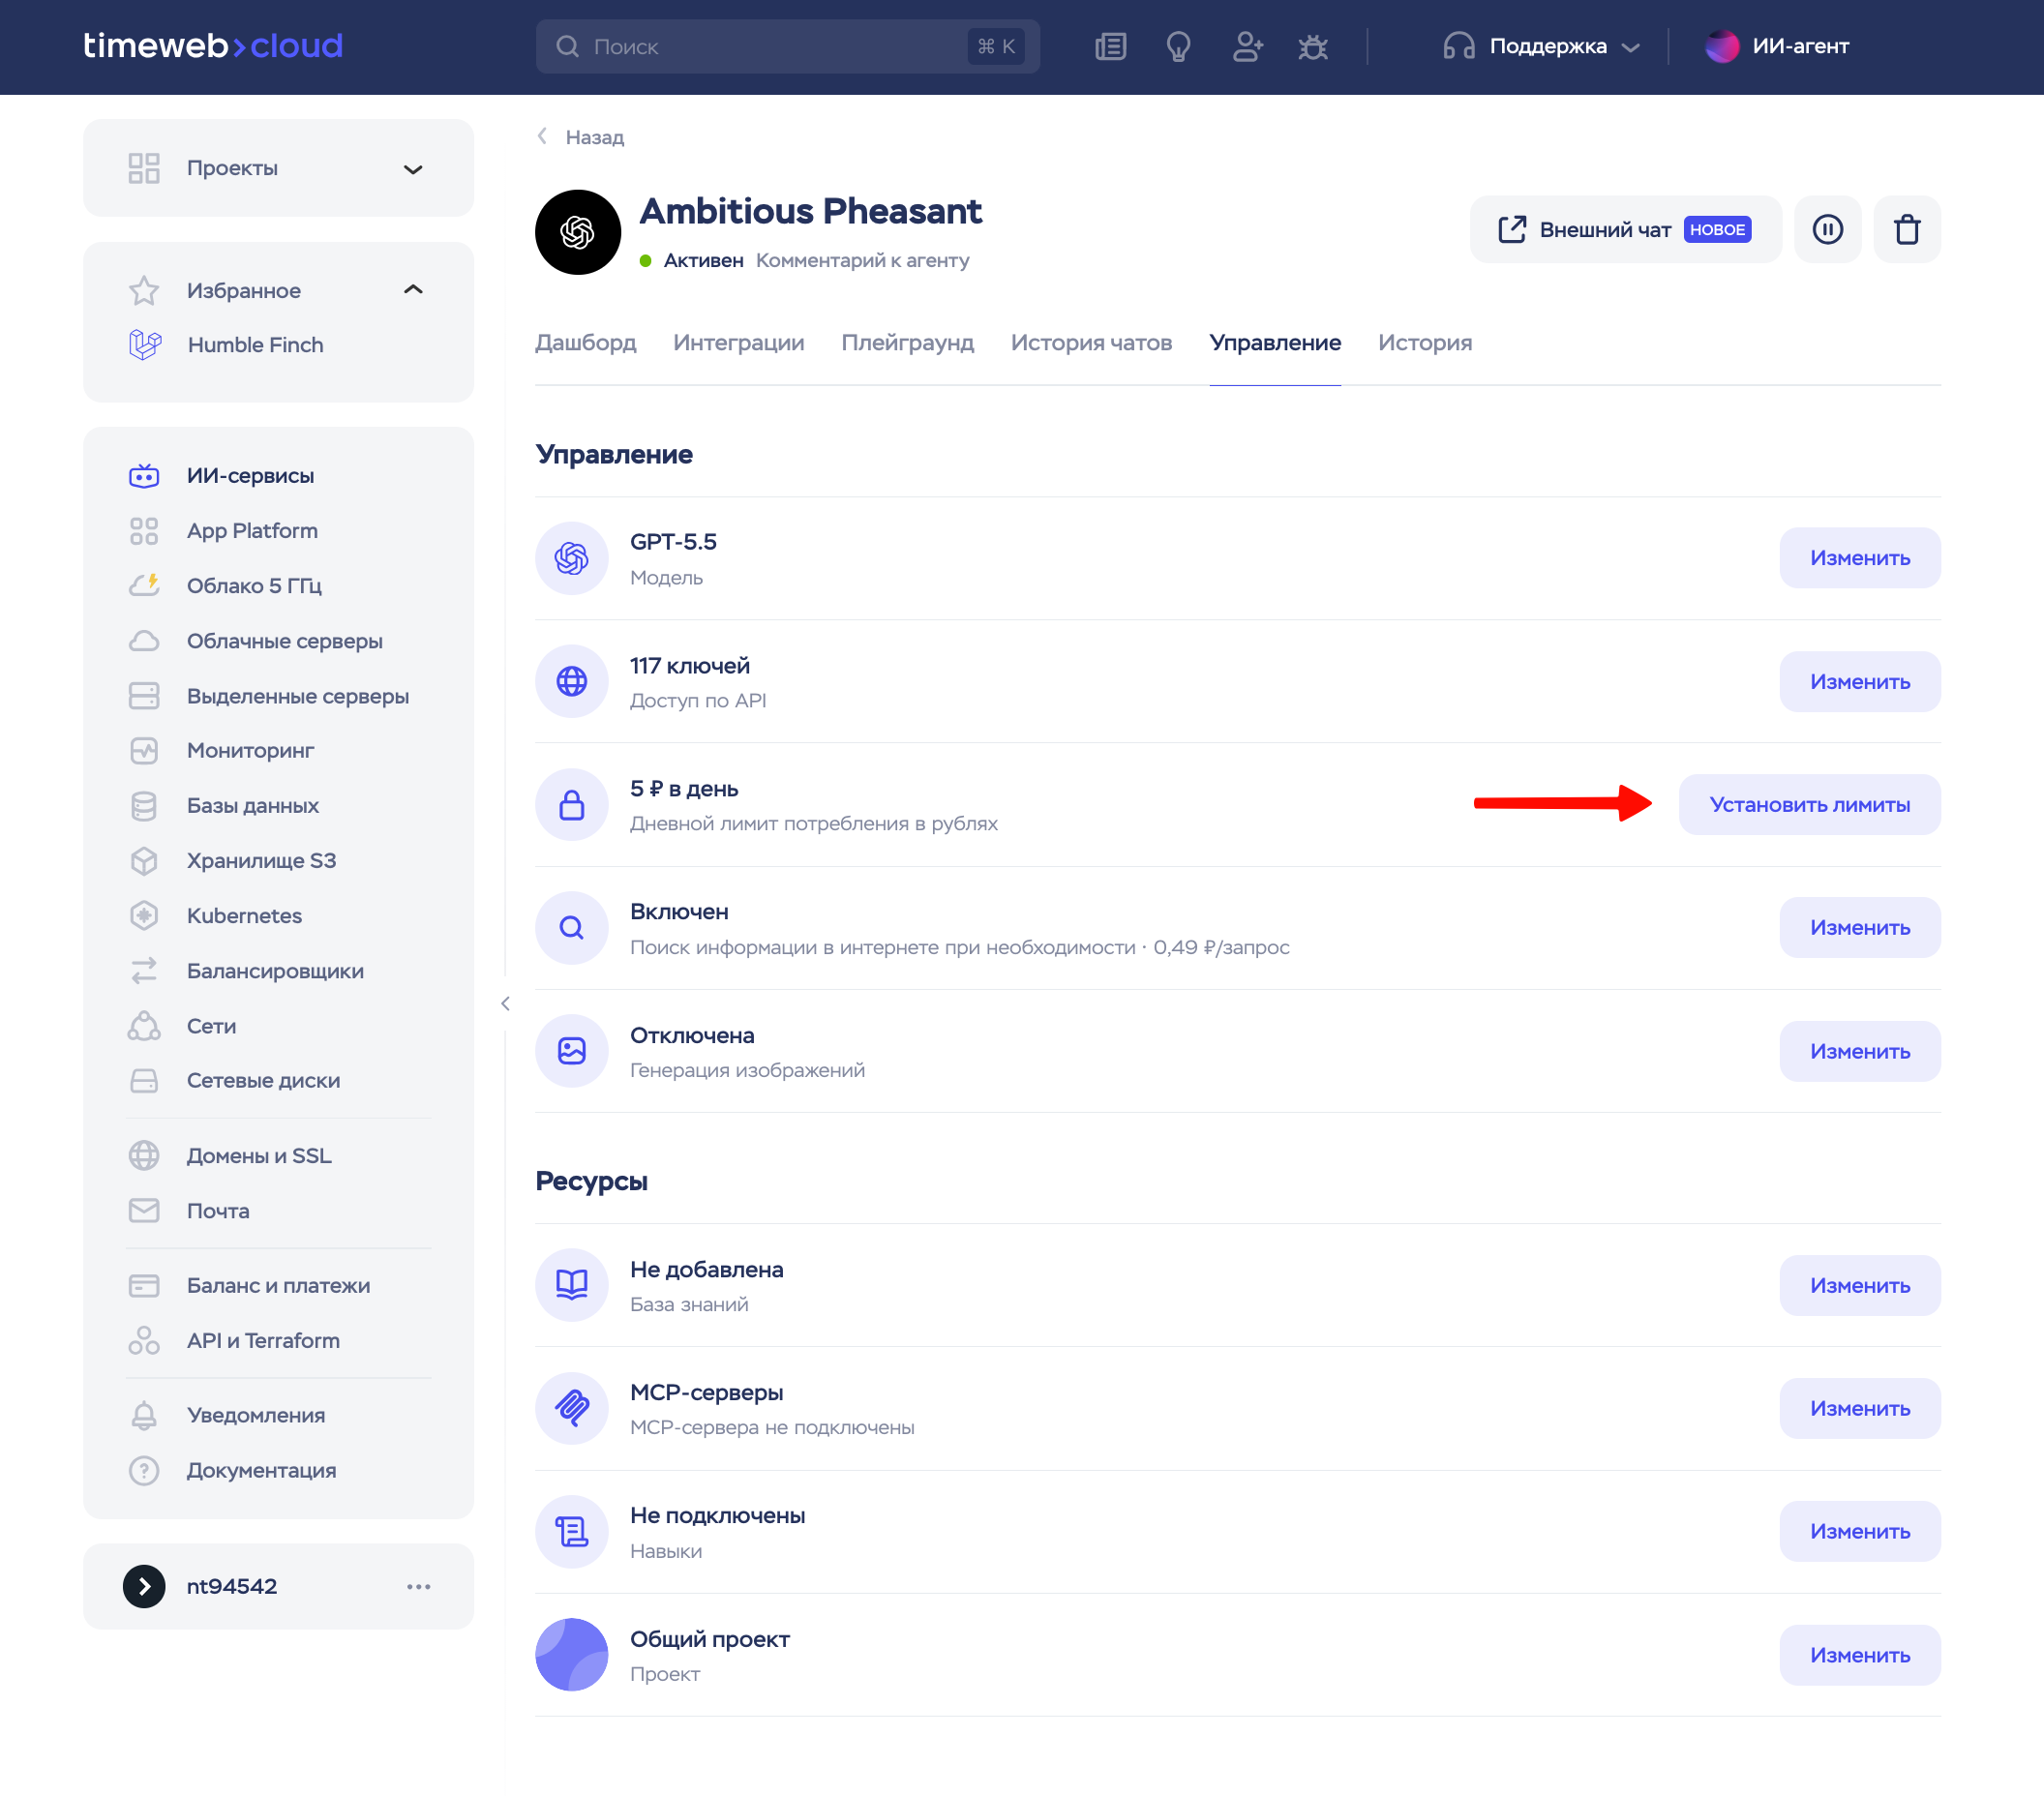Switch to Плейграунд tab

click(907, 342)
